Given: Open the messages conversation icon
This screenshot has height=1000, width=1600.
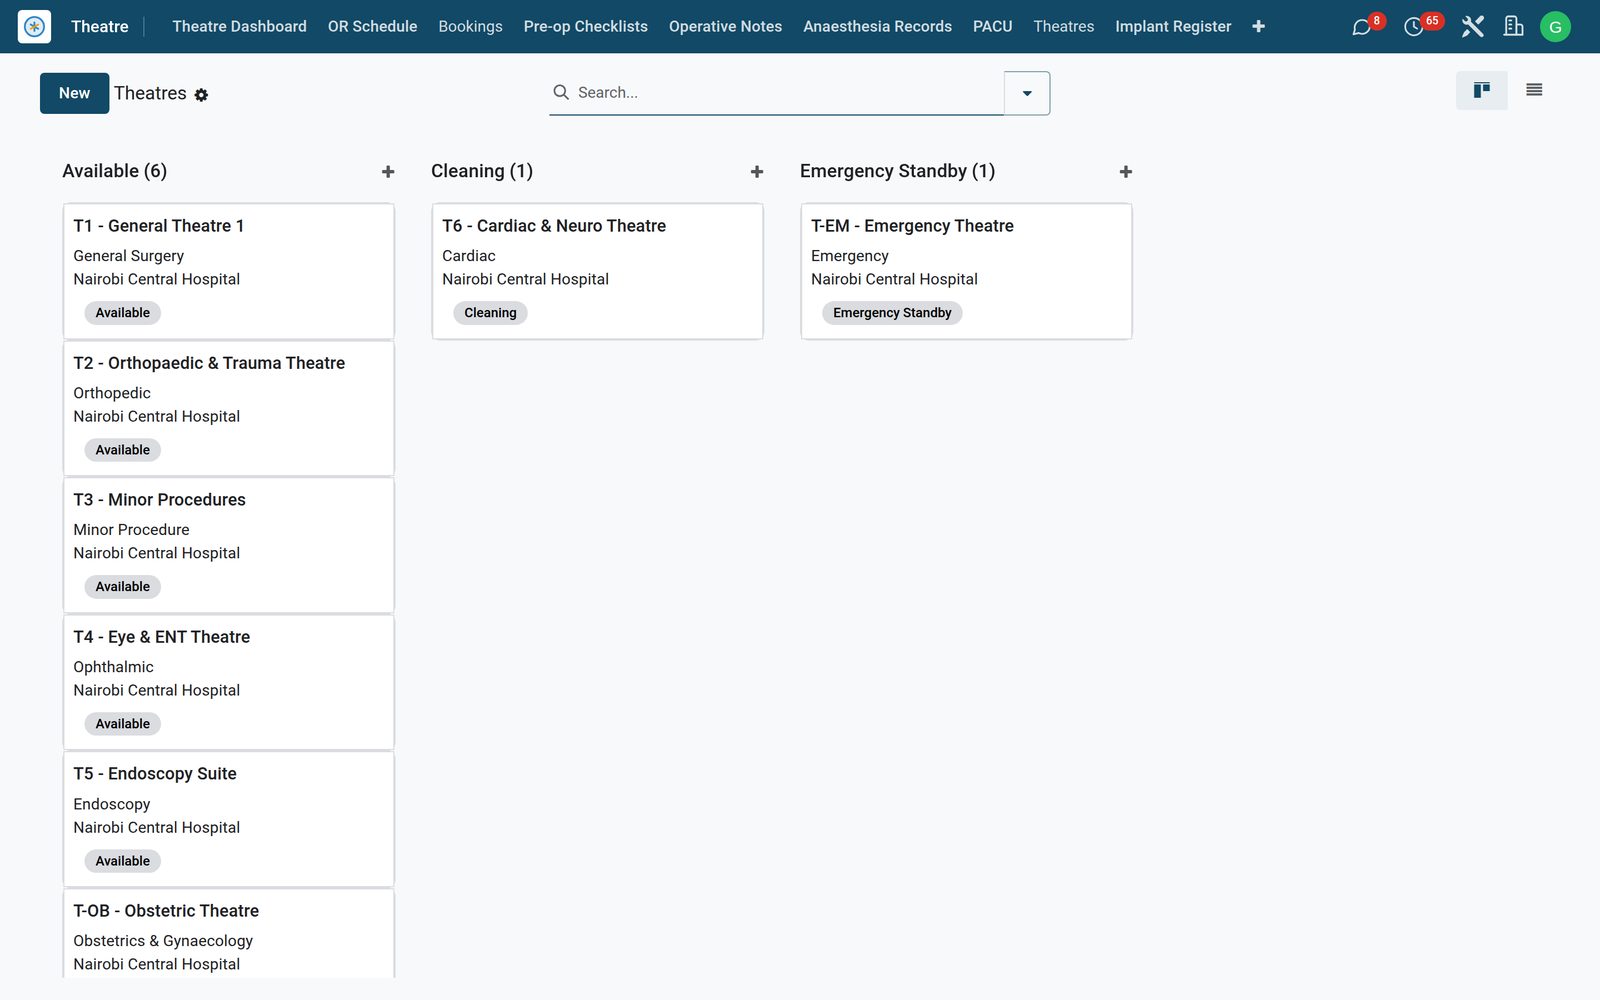Looking at the screenshot, I should click(1361, 27).
